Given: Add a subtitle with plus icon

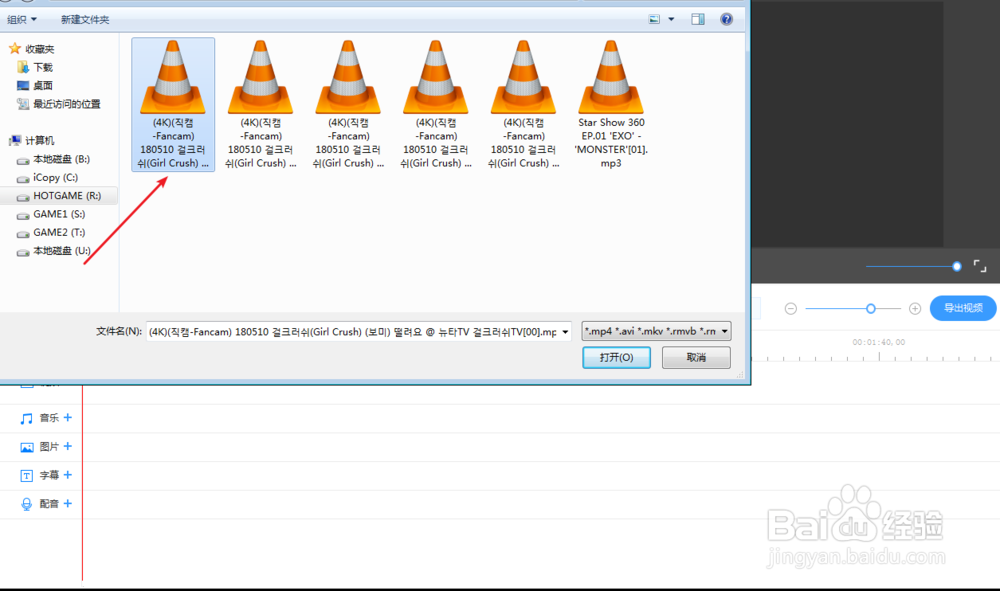Looking at the screenshot, I should click(x=68, y=475).
